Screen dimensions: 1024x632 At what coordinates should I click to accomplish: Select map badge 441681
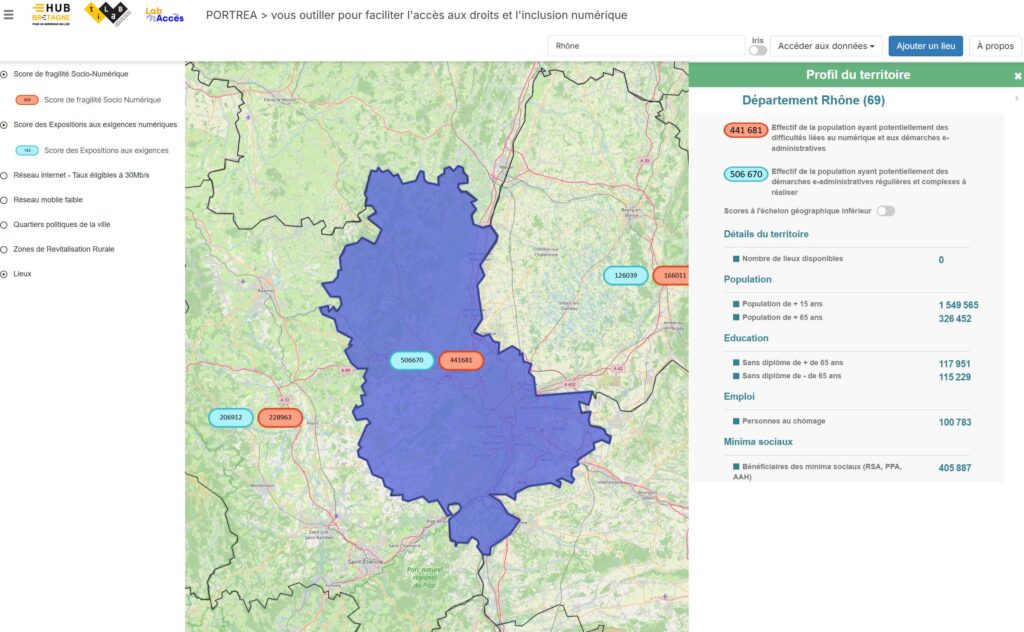pyautogui.click(x=461, y=360)
